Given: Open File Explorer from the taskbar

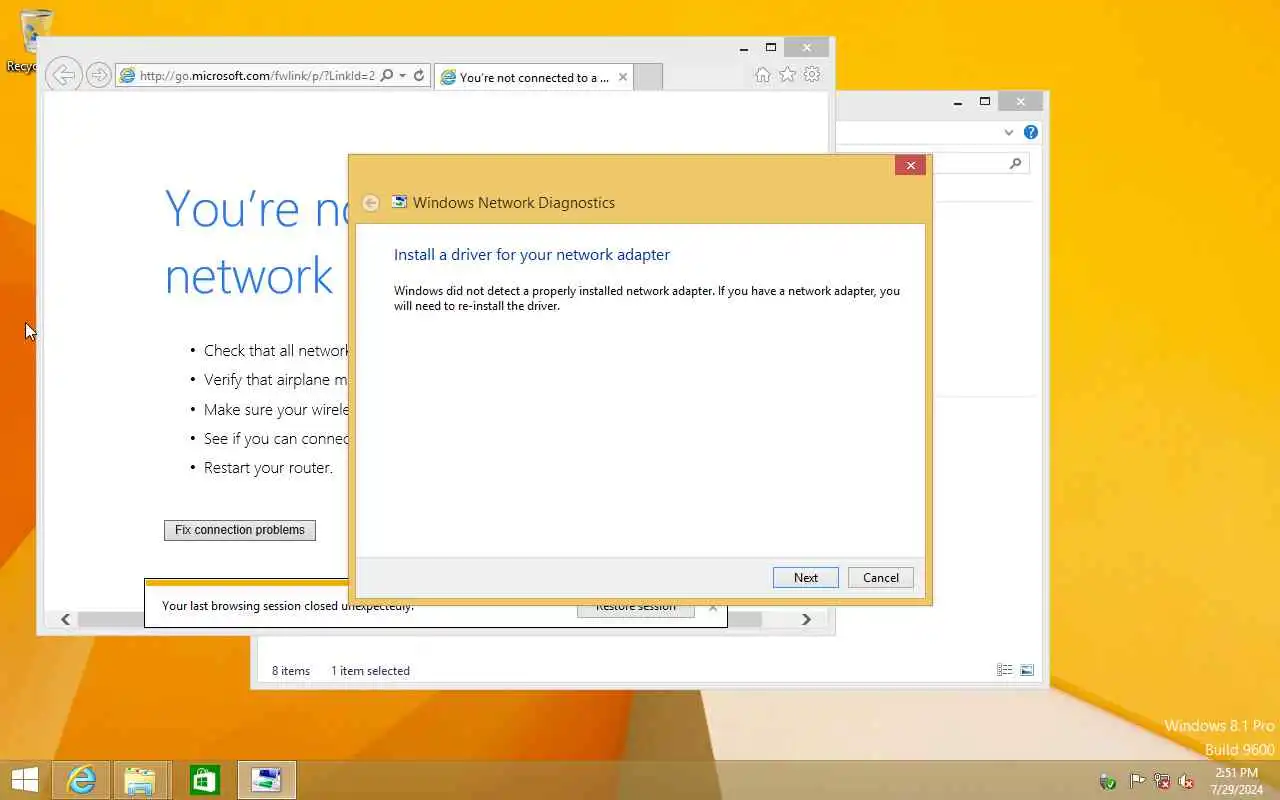Looking at the screenshot, I should click(x=140, y=780).
